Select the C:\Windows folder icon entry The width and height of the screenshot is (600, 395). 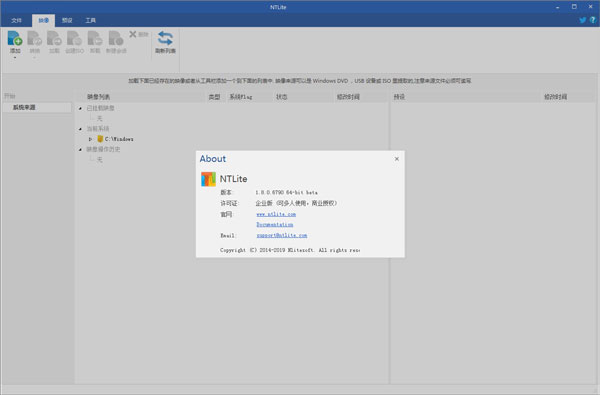point(100,139)
